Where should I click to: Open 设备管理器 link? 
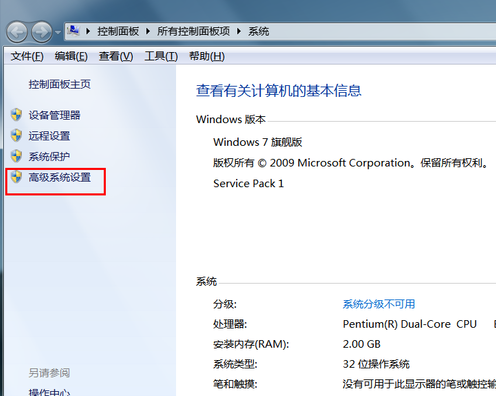[x=54, y=115]
